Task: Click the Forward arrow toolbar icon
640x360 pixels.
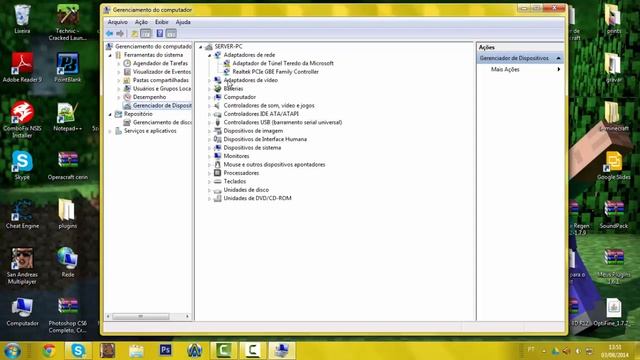Action: 120,33
